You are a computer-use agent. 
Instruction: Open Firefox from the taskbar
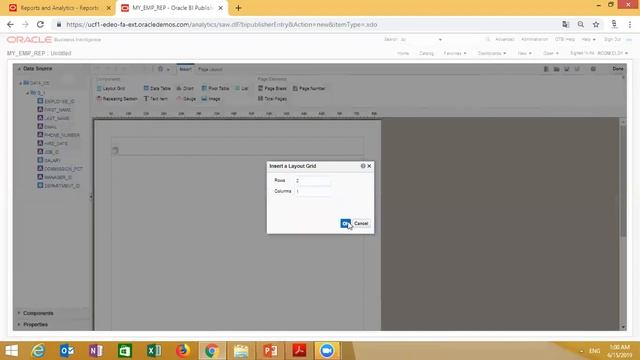coord(183,351)
